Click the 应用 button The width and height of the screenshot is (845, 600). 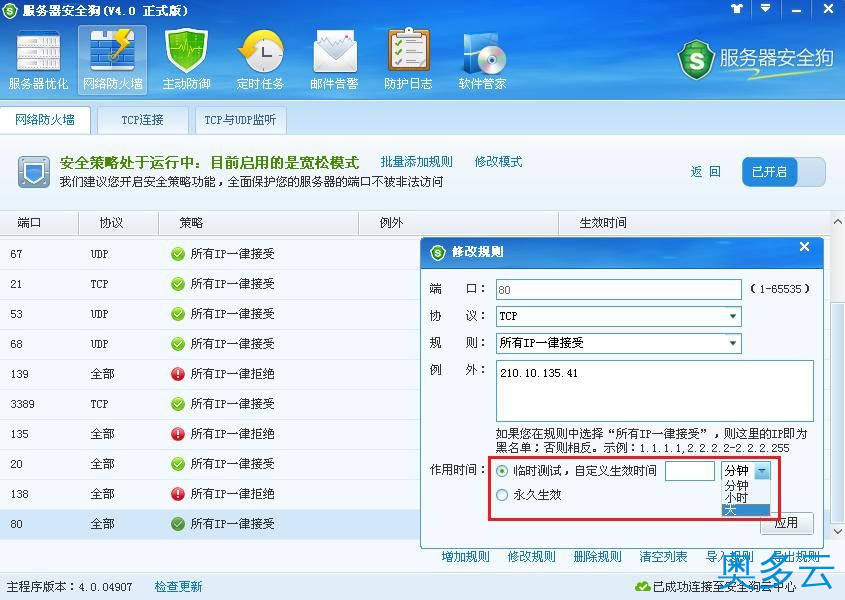[x=787, y=523]
